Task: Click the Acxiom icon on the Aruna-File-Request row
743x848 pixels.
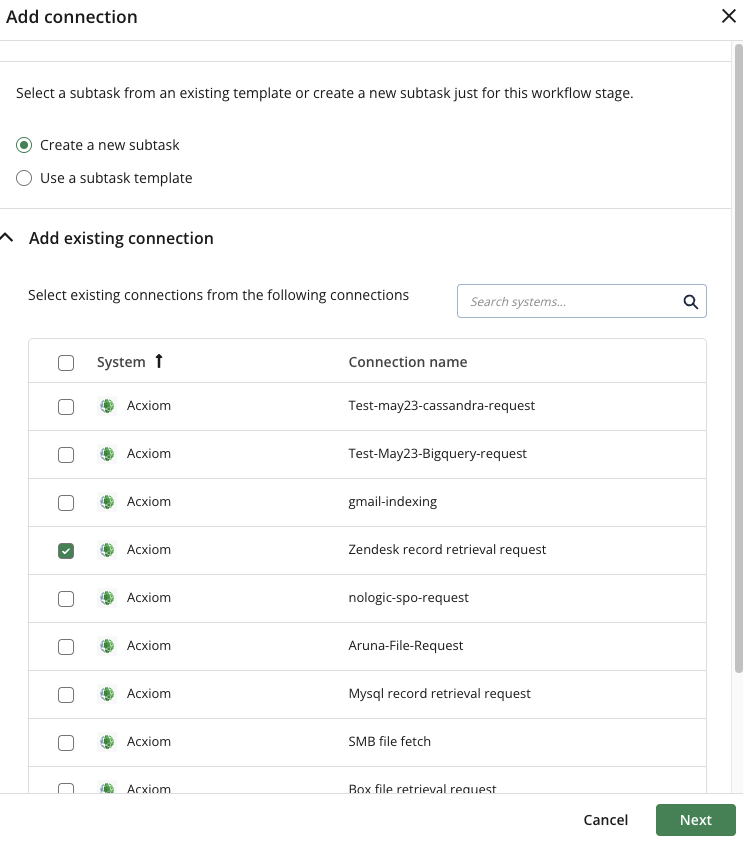Action: (106, 645)
